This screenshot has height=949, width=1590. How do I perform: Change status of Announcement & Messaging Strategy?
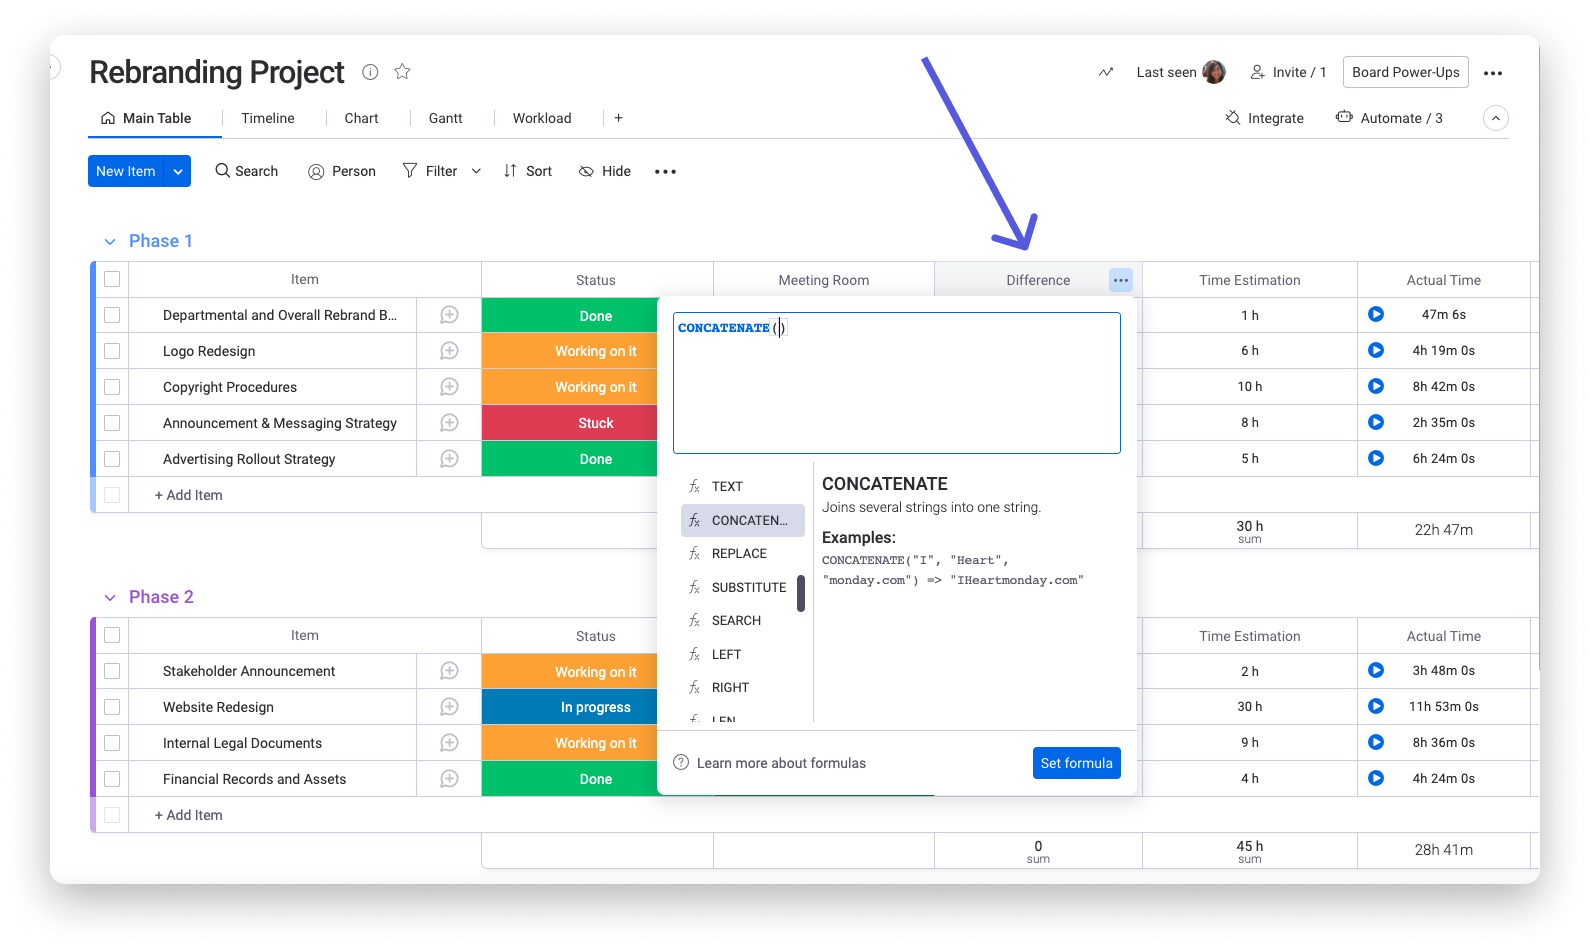pos(570,423)
